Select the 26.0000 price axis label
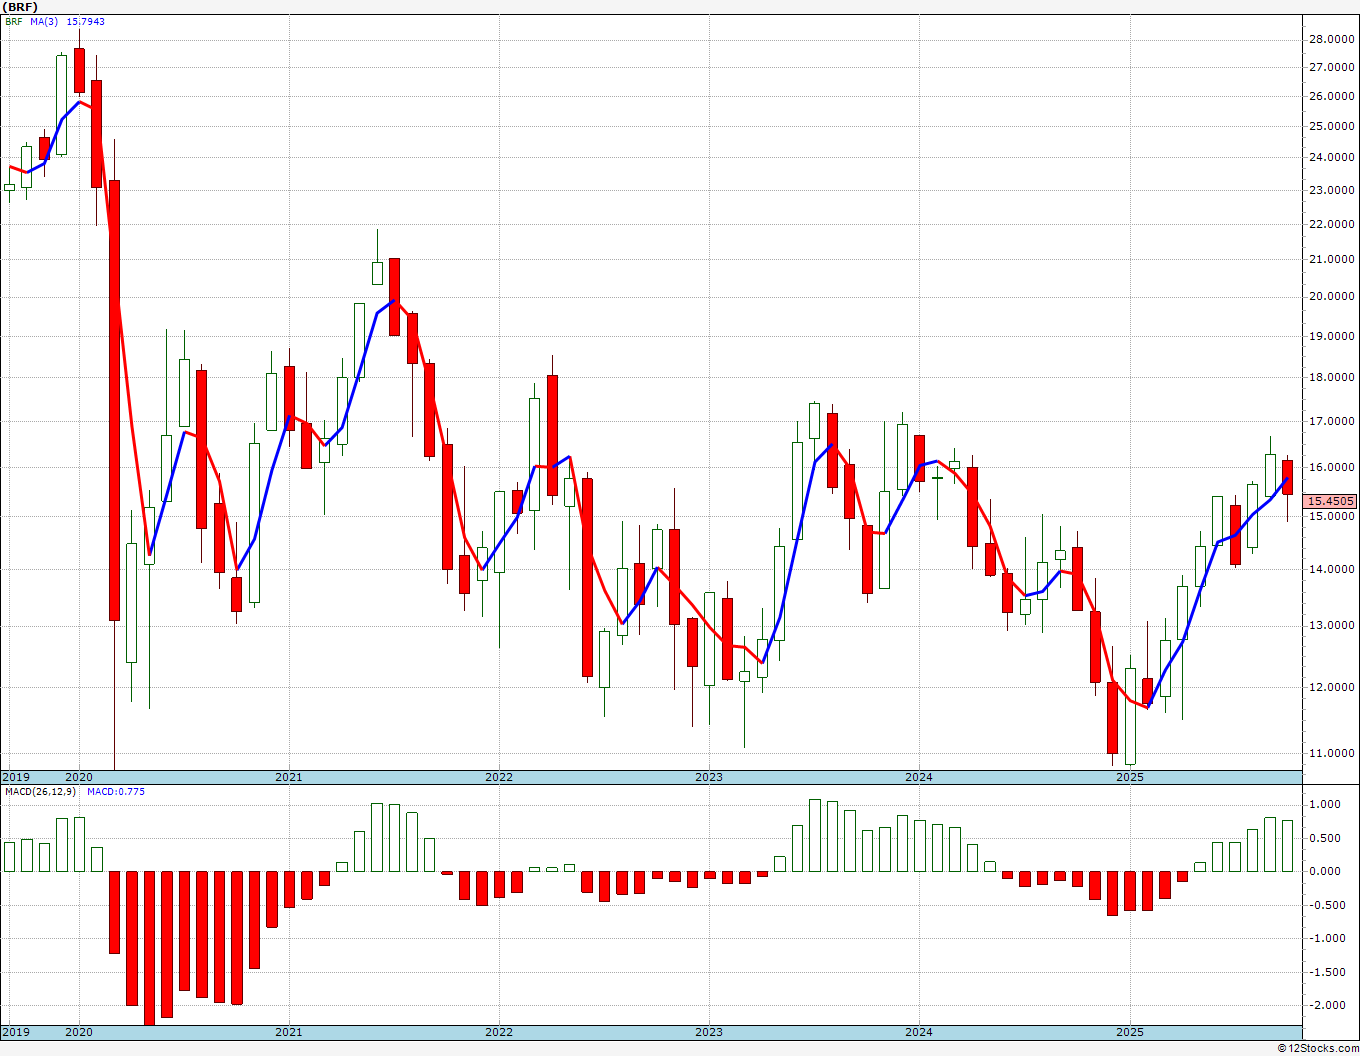This screenshot has width=1360, height=1056. pos(1332,96)
